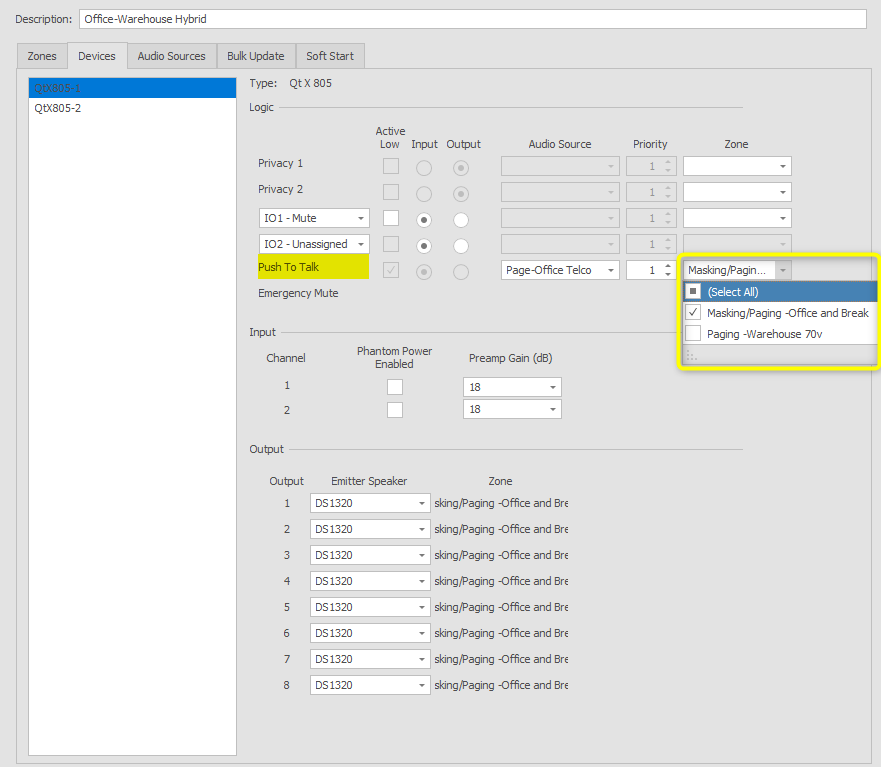Viewport: 881px width, 767px height.
Task: Check the (Select All) zone option
Action: pyautogui.click(x=693, y=292)
